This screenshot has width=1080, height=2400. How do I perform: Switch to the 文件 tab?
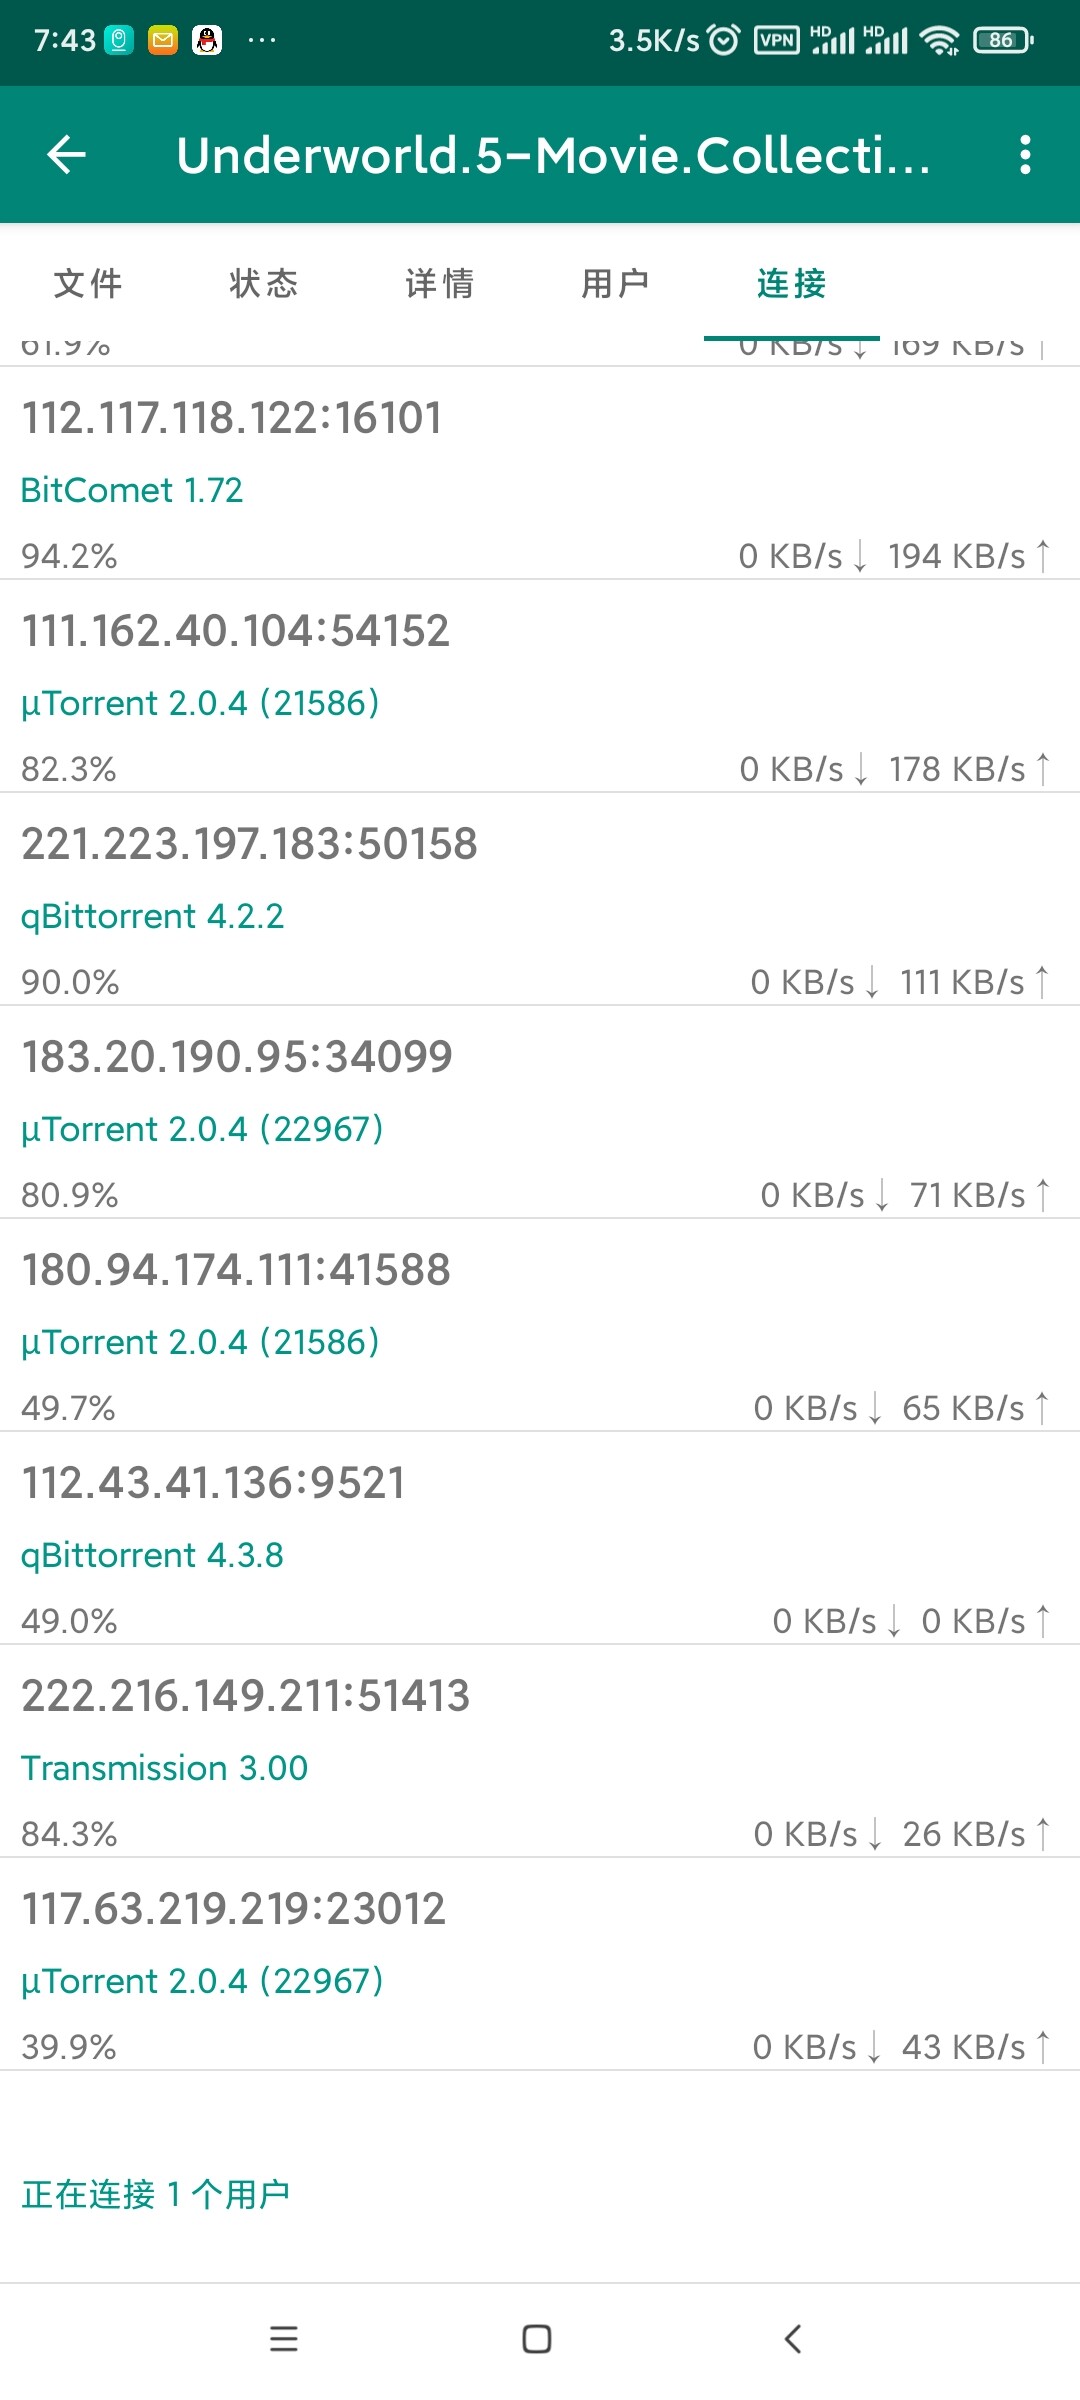coord(88,283)
